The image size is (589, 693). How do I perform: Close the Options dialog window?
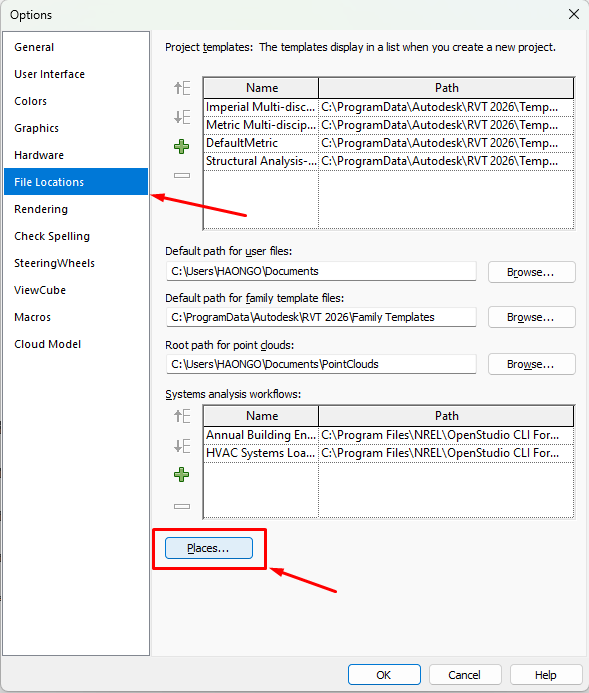tap(574, 14)
